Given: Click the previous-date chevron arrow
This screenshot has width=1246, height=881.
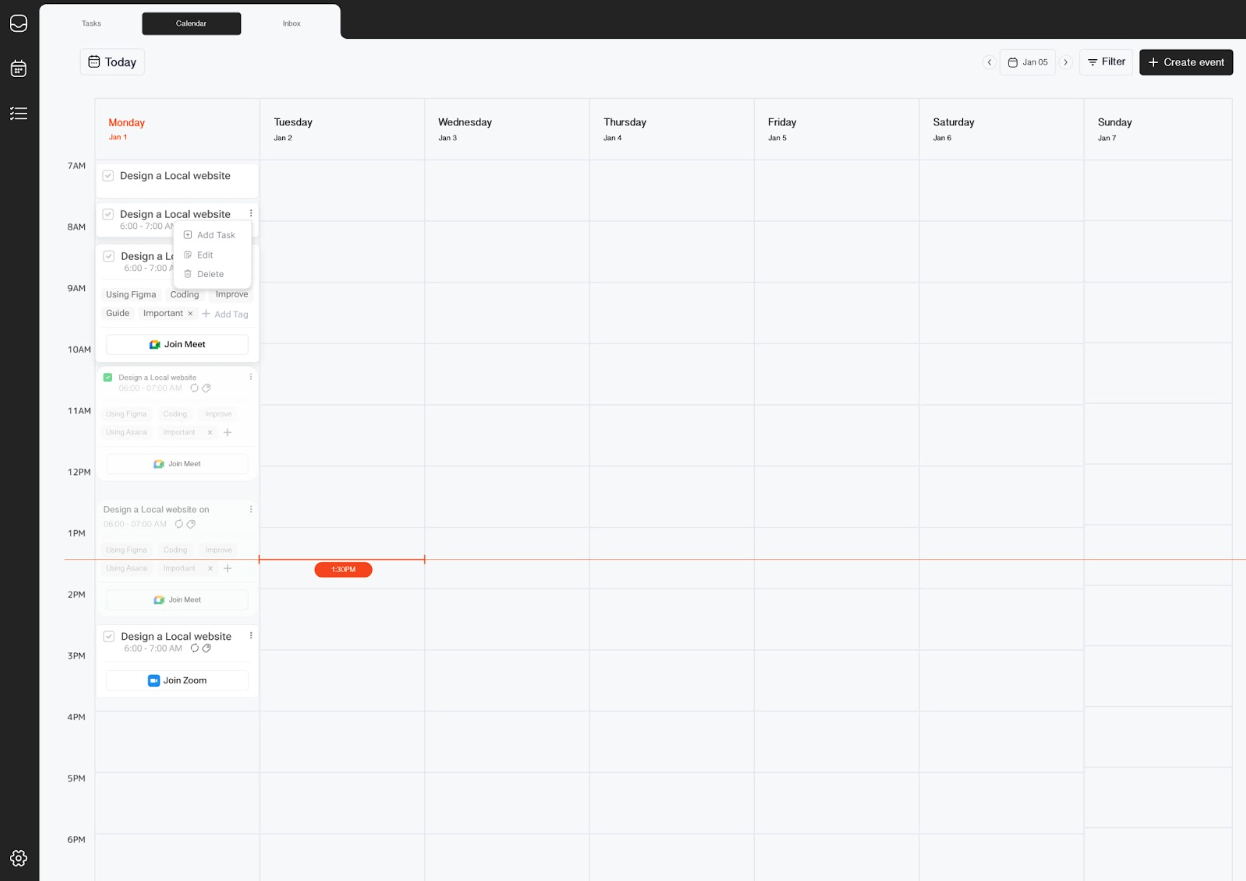Looking at the screenshot, I should 990,61.
